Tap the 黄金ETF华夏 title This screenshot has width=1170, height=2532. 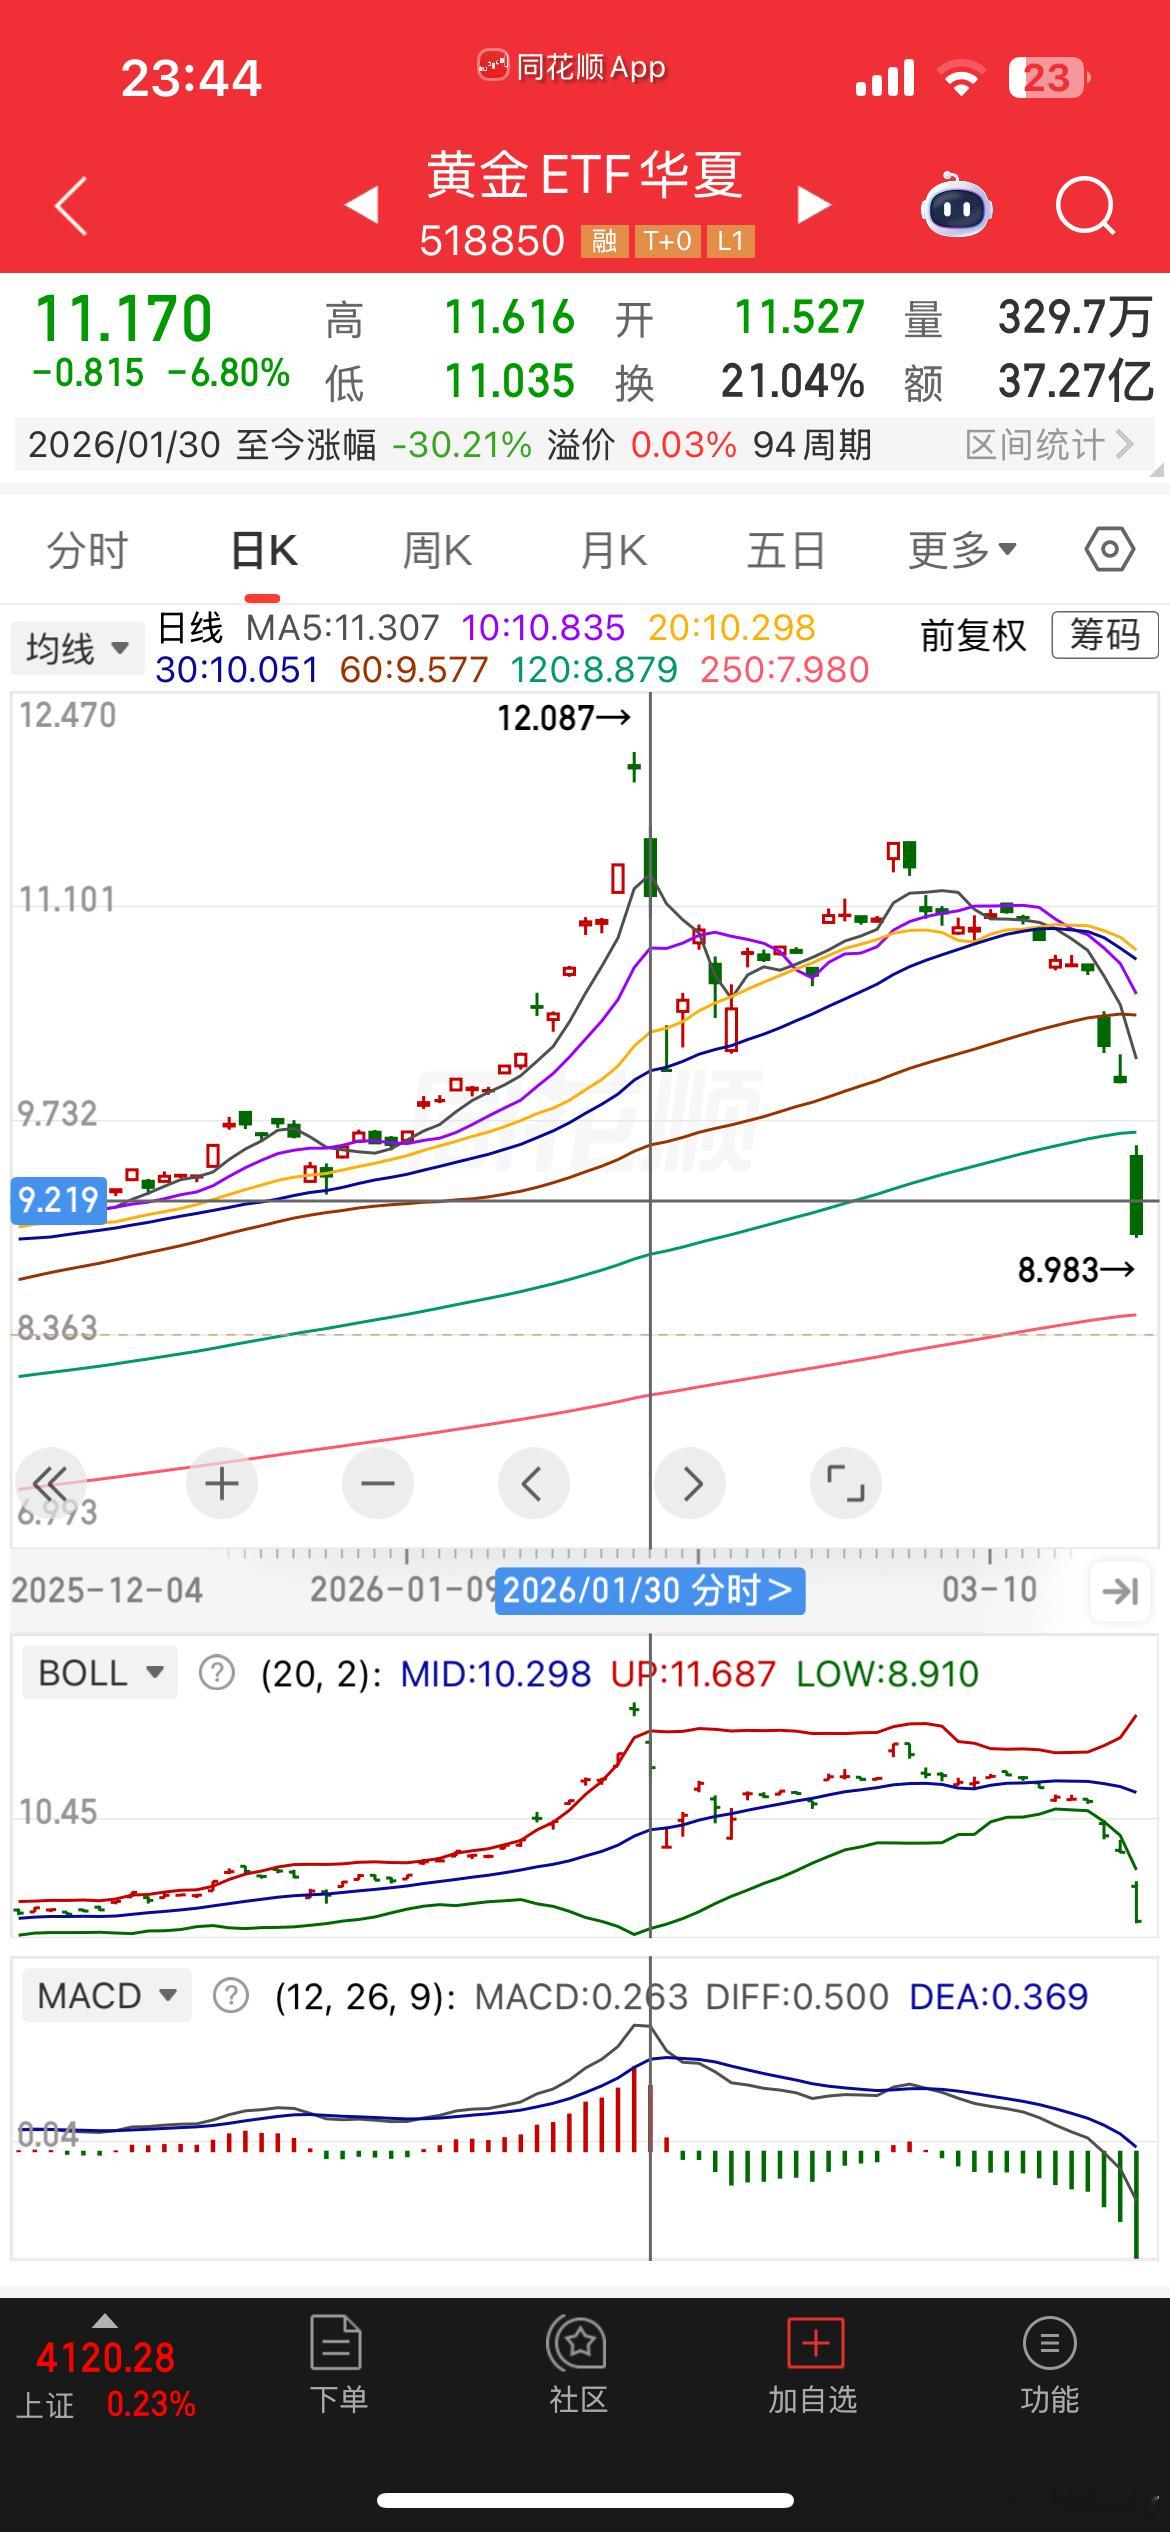(585, 175)
